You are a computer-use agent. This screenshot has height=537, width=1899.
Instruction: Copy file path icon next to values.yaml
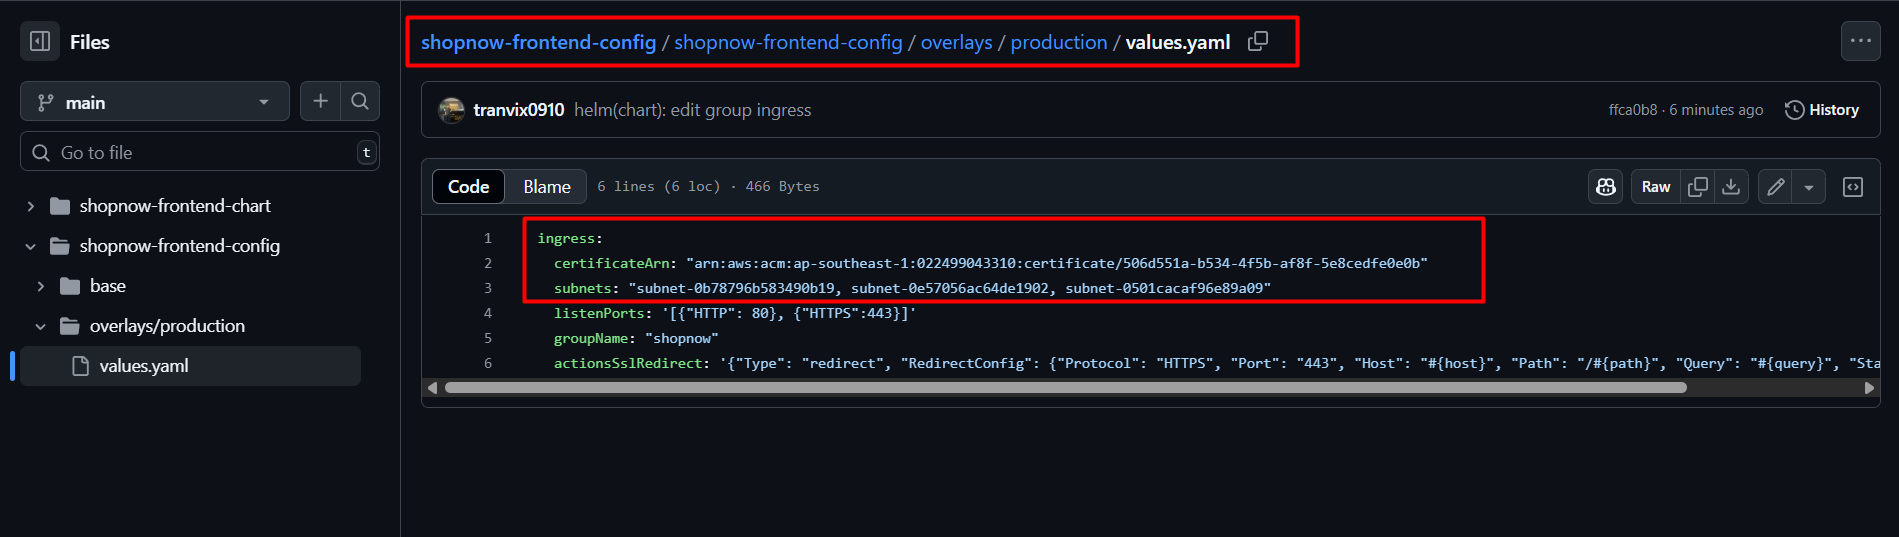(x=1258, y=41)
